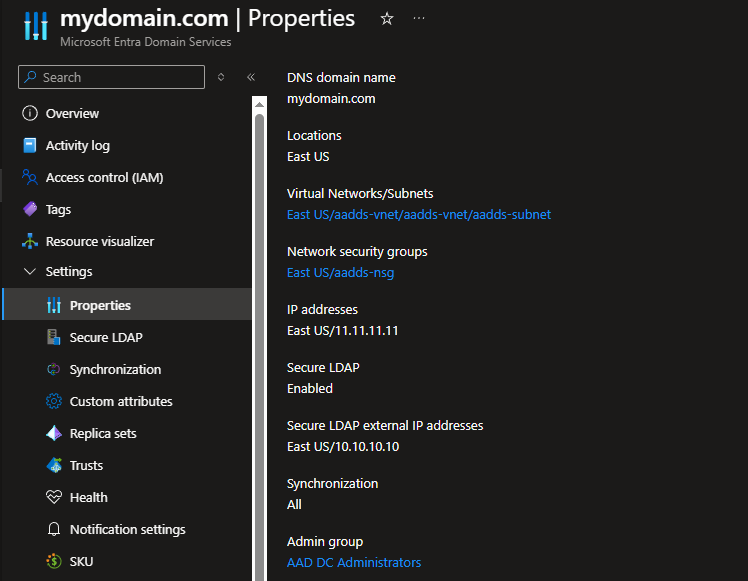Open the AAD DC Administrators link
The image size is (748, 581).
(x=354, y=563)
